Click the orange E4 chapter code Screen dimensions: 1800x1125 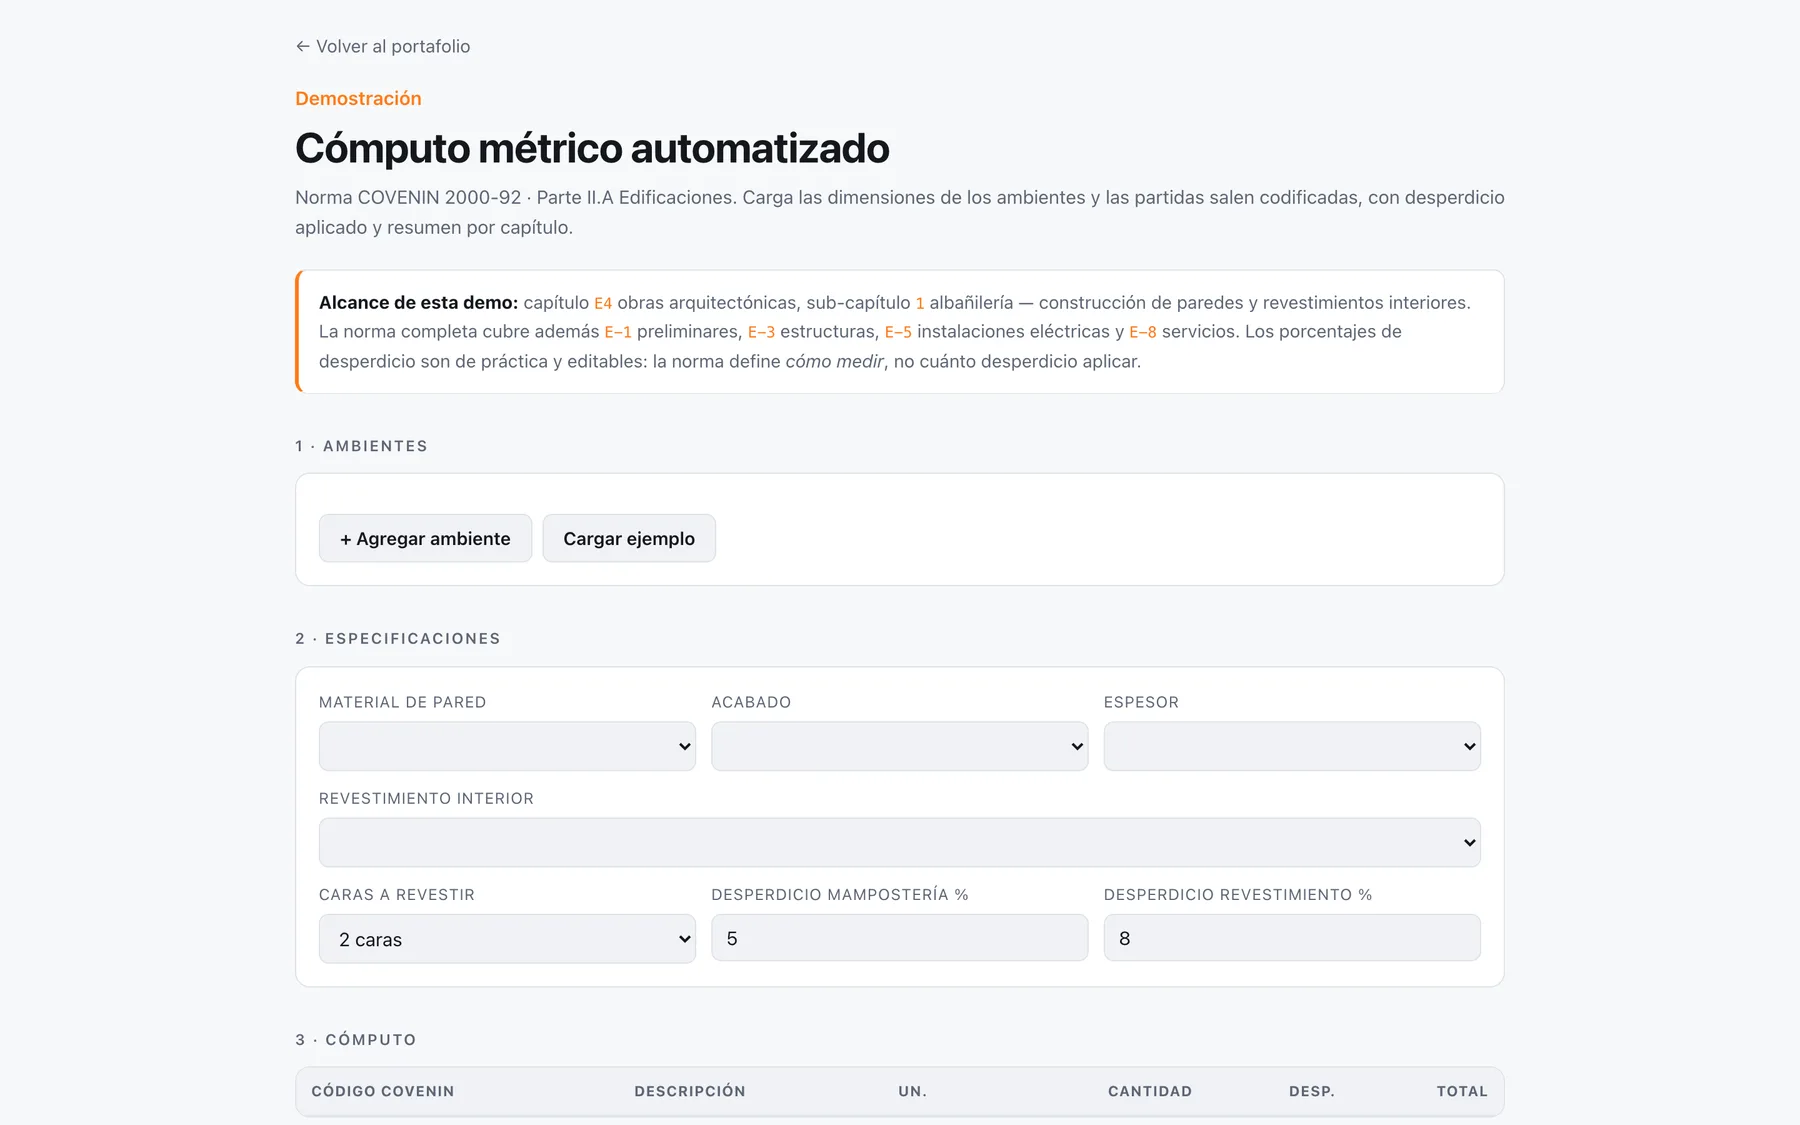[603, 303]
